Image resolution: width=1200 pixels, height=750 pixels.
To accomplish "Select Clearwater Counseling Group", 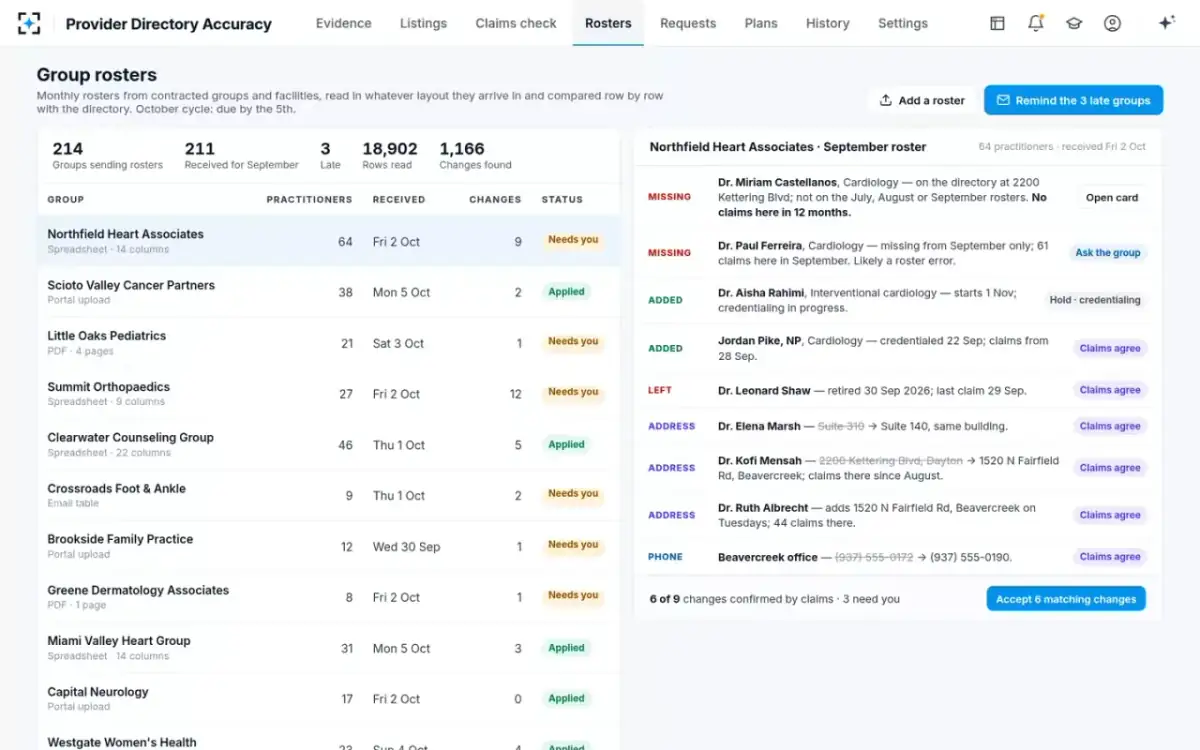I will 329,445.
